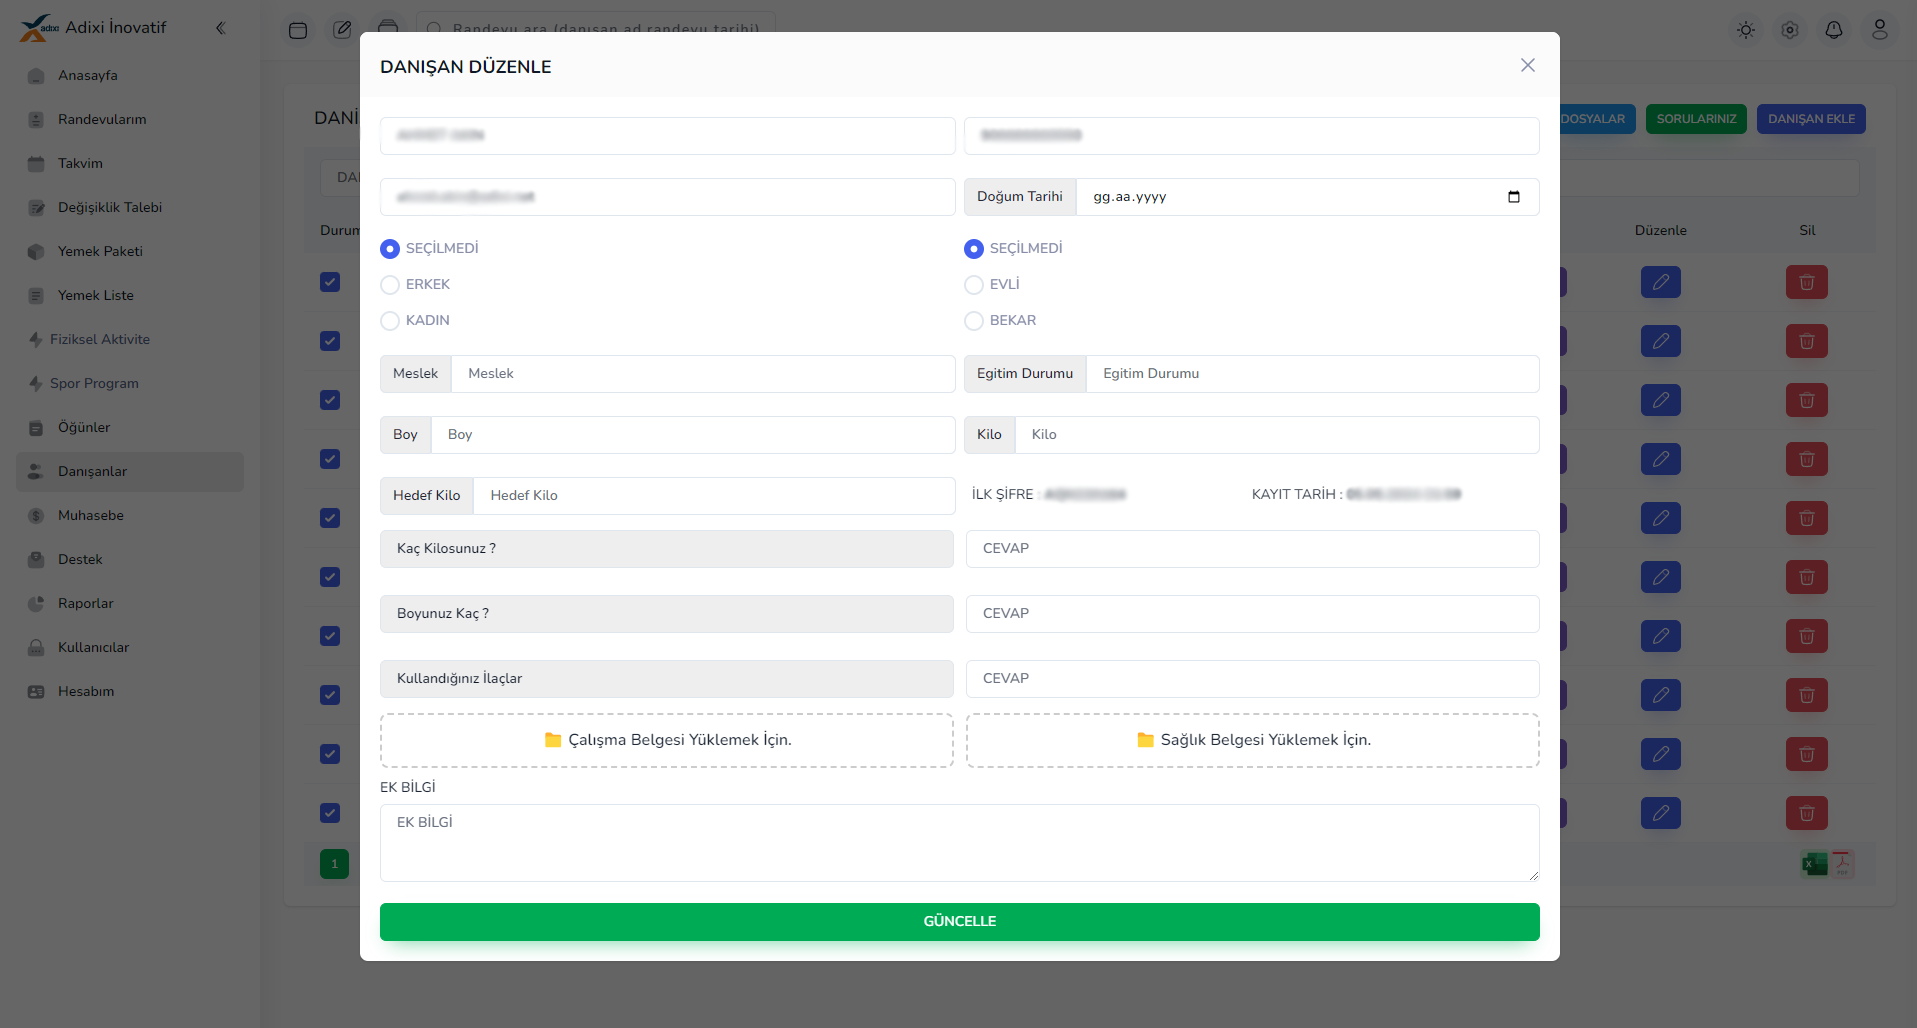Click the blurred email field
The width and height of the screenshot is (1917, 1028).
[x=667, y=197]
